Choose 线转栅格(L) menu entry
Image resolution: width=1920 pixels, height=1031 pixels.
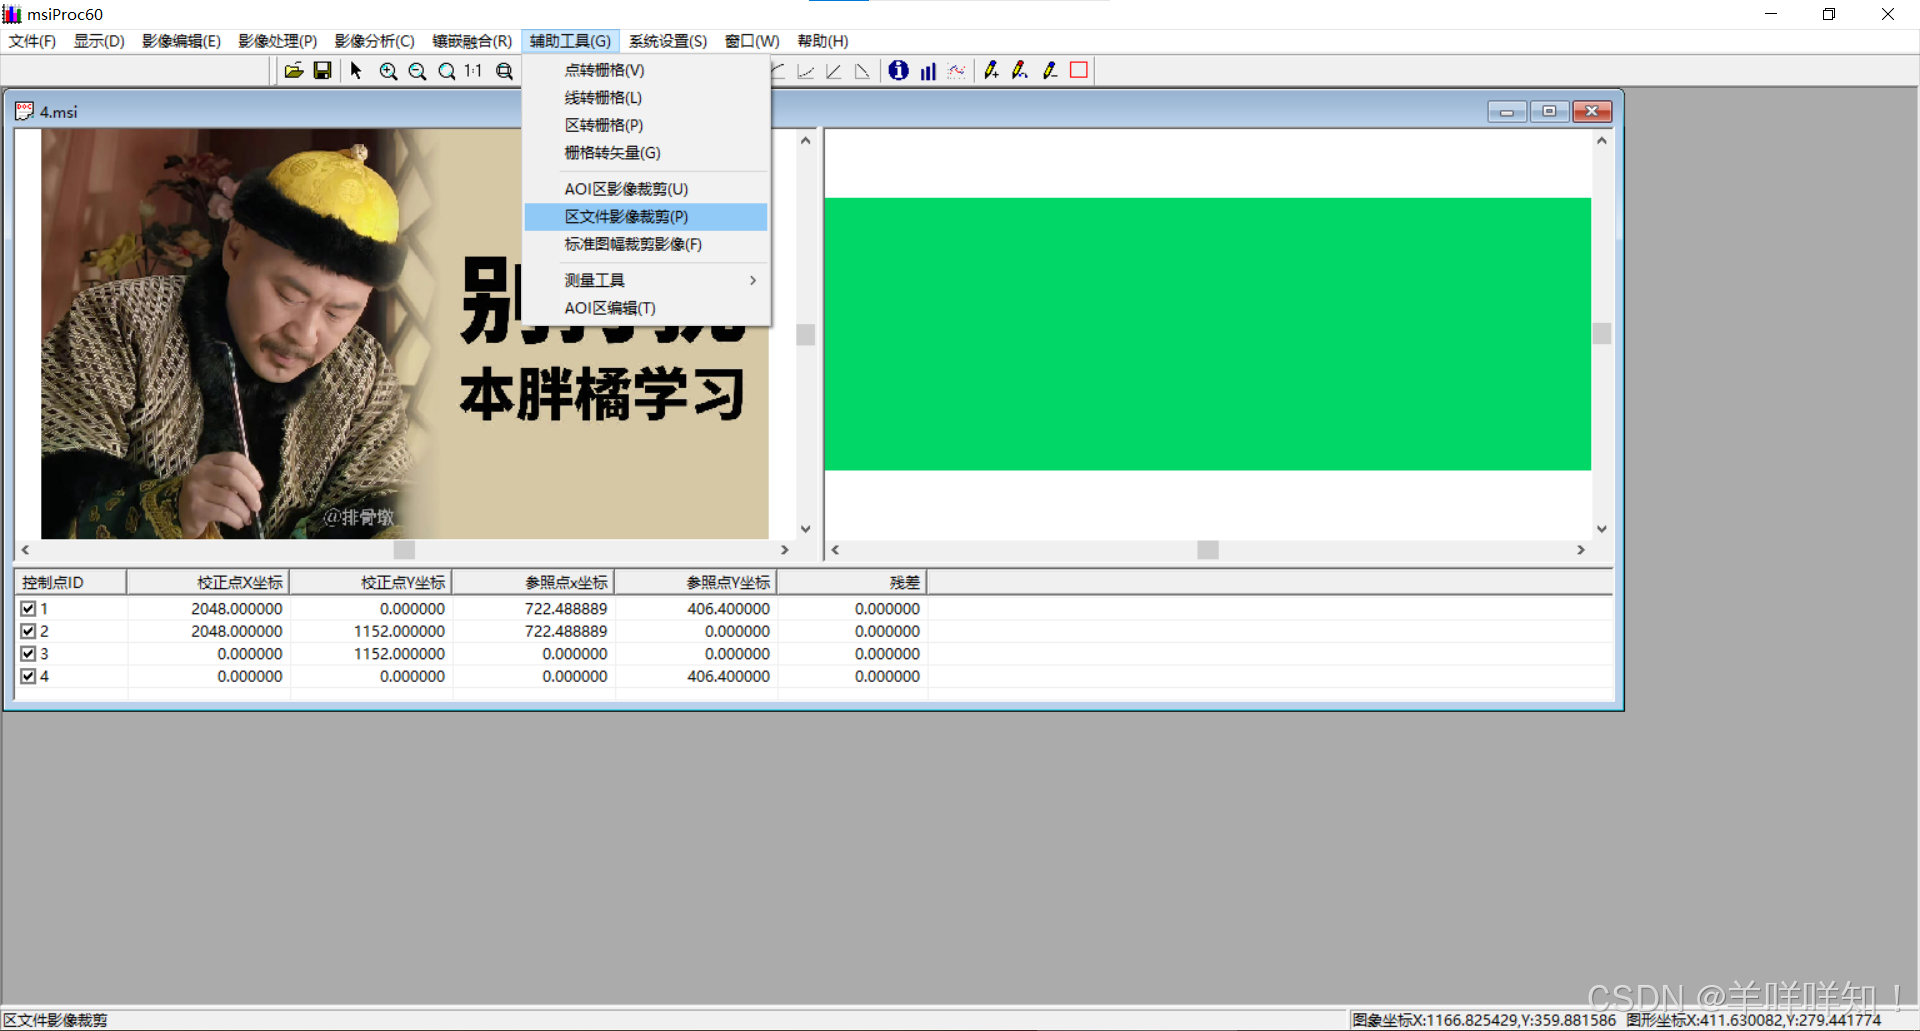pyautogui.click(x=646, y=98)
